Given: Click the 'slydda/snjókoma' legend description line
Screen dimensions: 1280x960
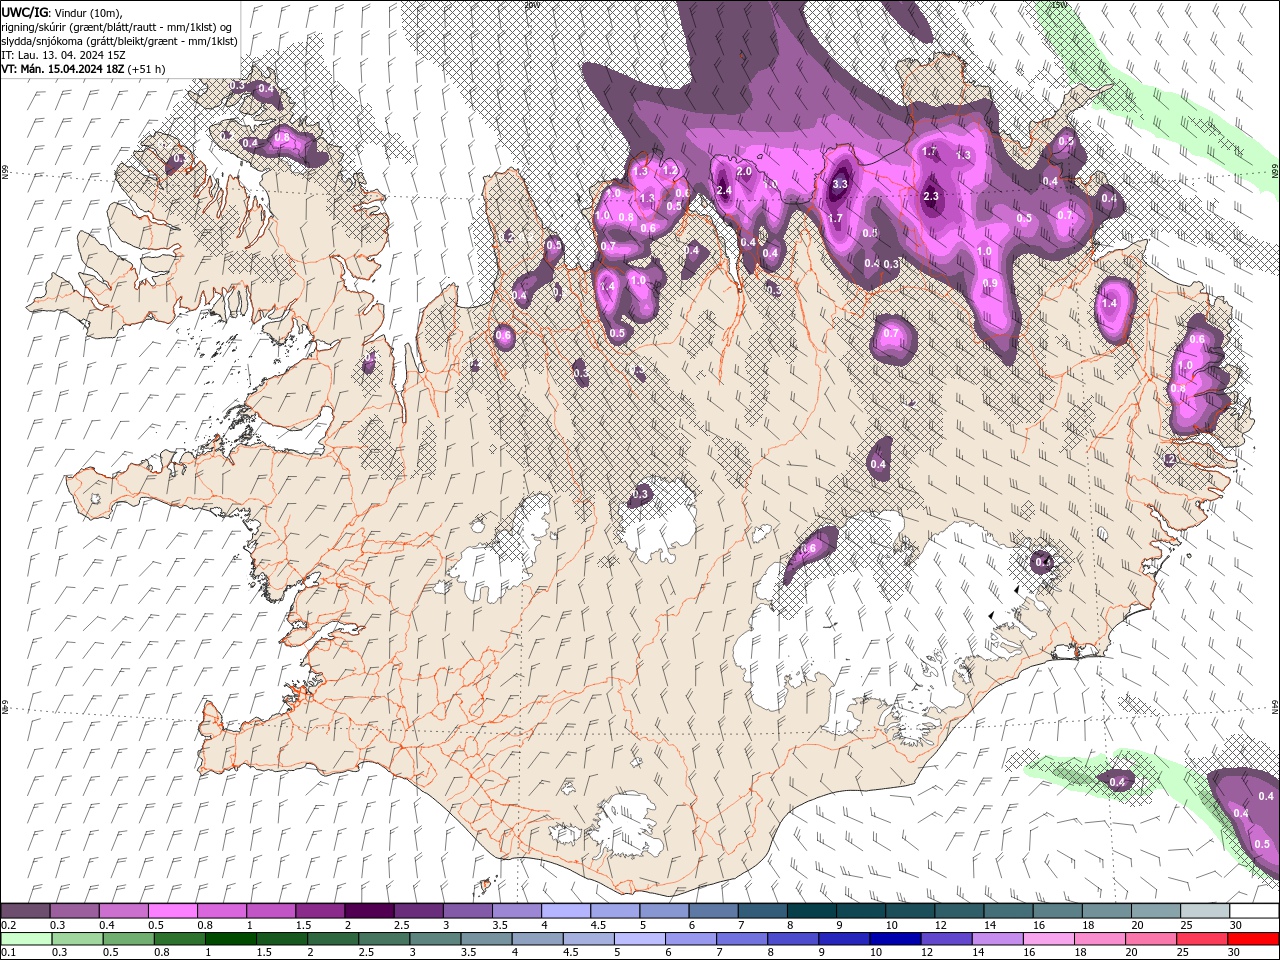Looking at the screenshot, I should (119, 41).
